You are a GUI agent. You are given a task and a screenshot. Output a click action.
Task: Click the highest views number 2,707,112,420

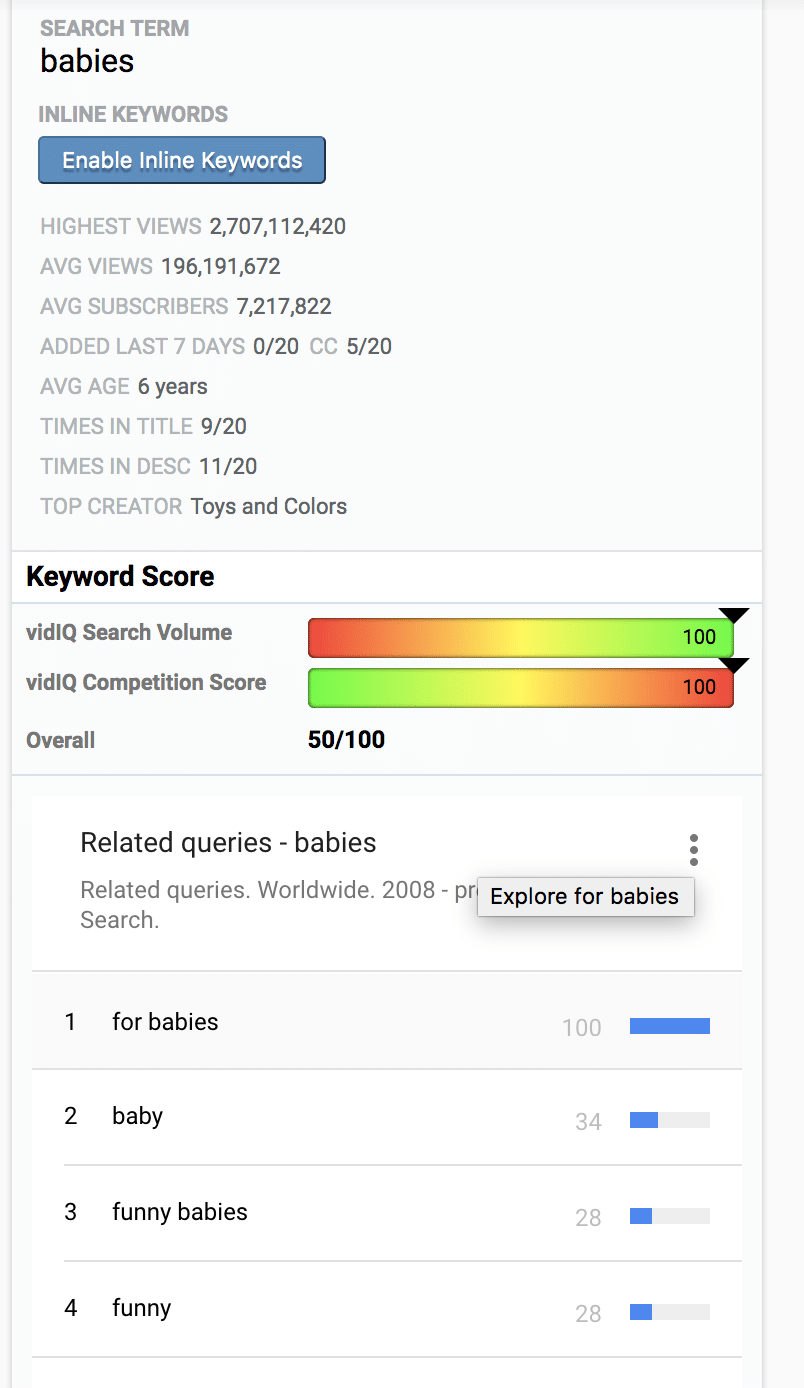(278, 226)
